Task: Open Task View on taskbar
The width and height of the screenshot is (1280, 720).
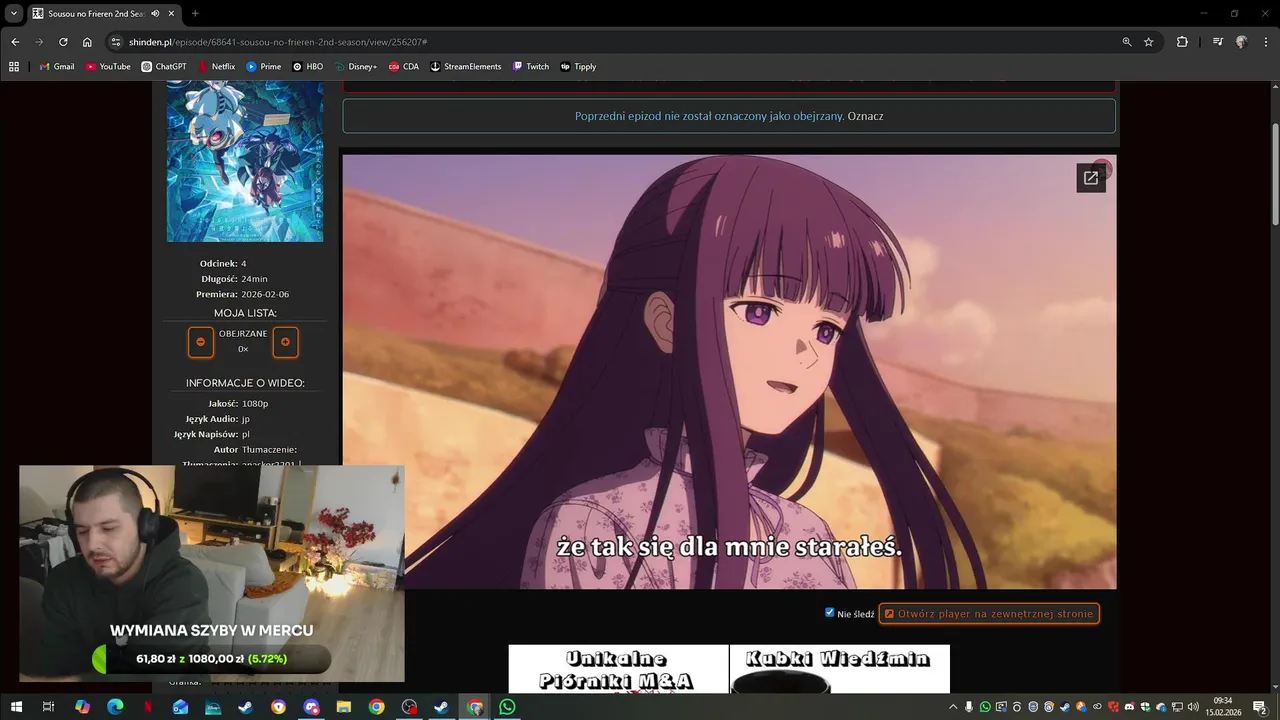Action: [x=48, y=707]
